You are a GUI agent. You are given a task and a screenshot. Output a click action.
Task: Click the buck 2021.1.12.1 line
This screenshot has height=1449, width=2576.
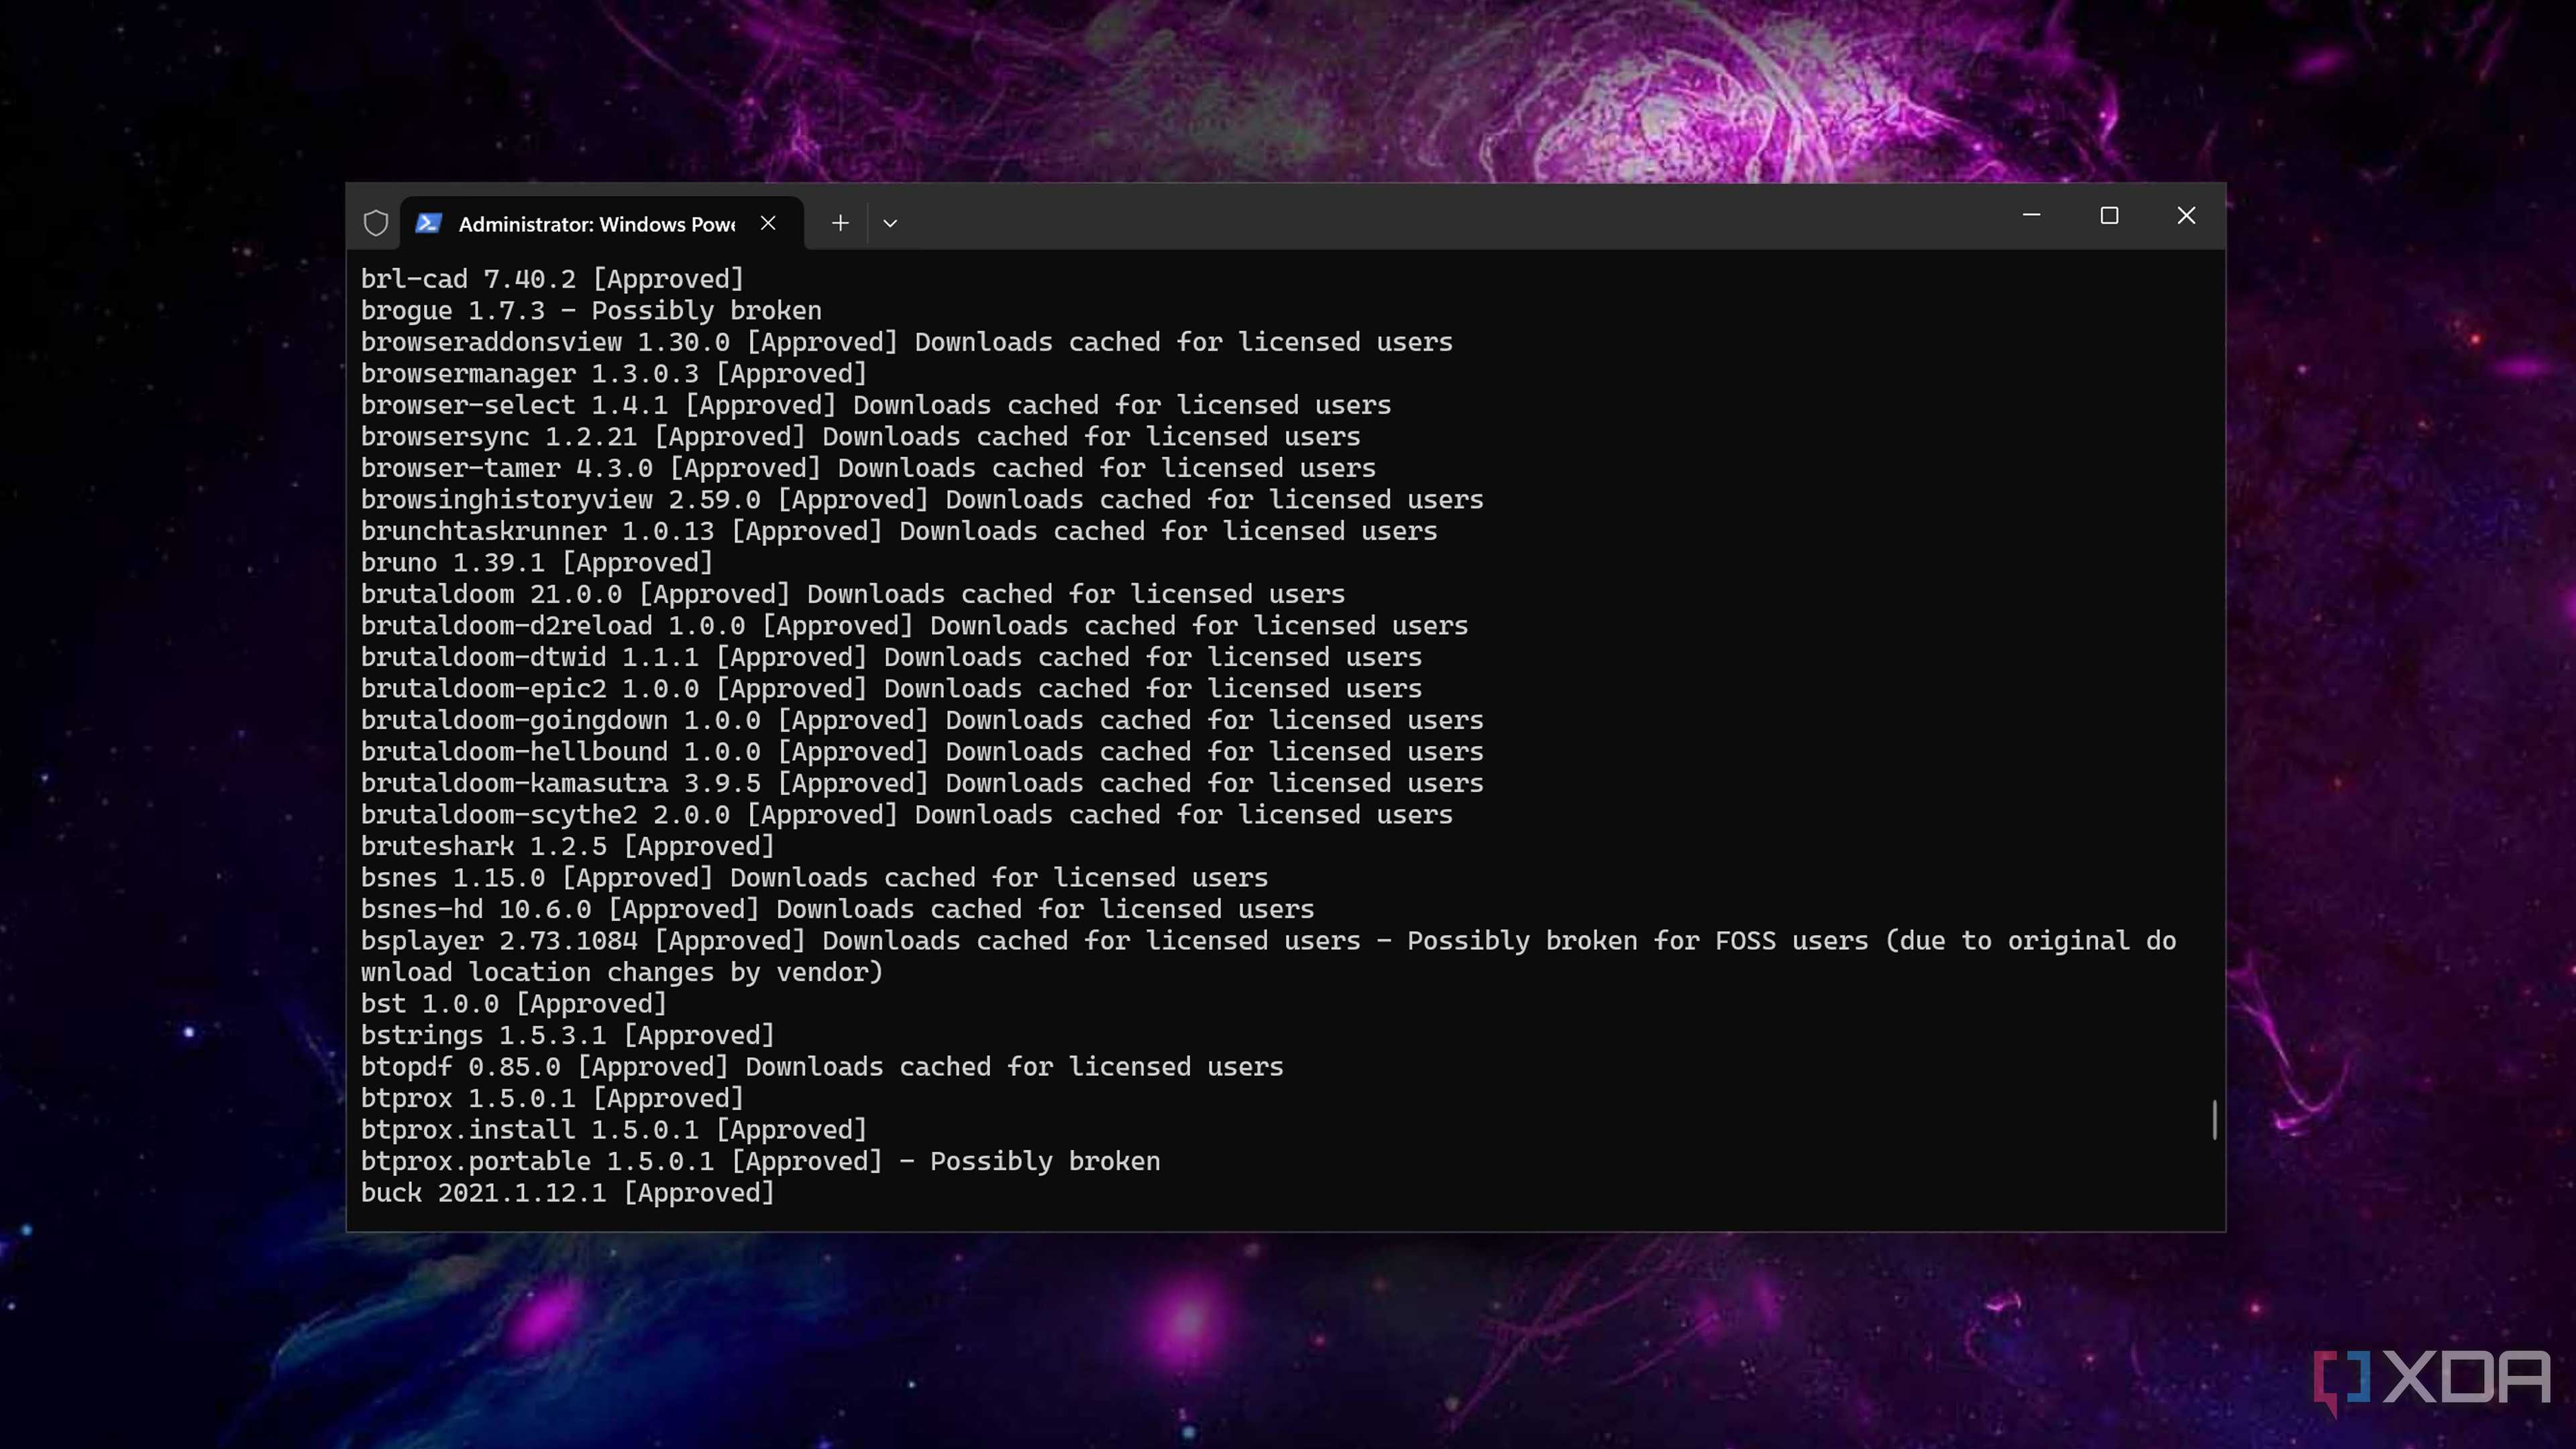click(x=567, y=1193)
